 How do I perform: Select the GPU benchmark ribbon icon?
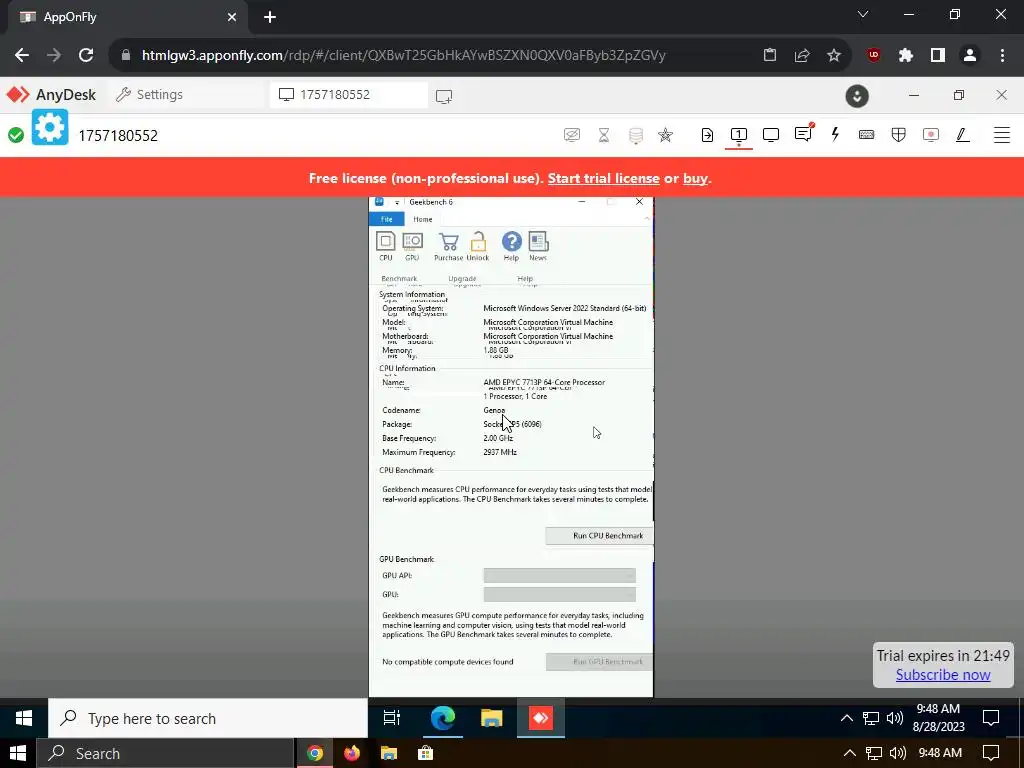412,246
